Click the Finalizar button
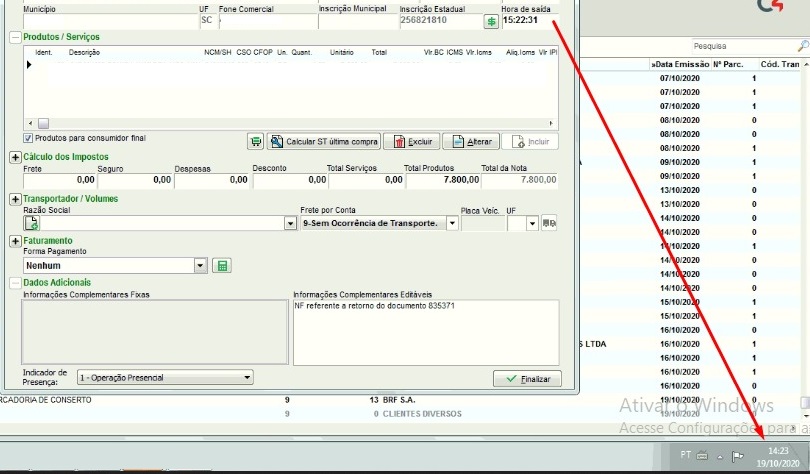The image size is (810, 474). coord(527,379)
